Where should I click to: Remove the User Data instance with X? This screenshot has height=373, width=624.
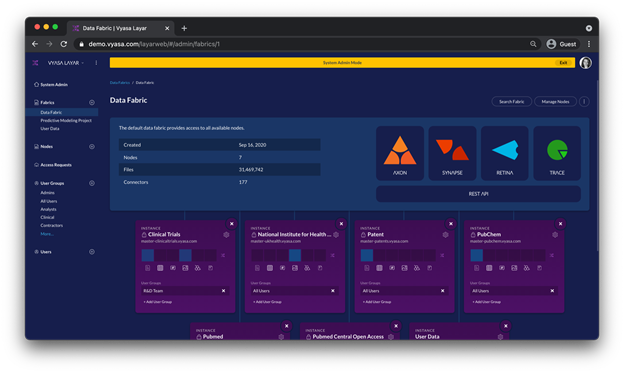coord(506,326)
